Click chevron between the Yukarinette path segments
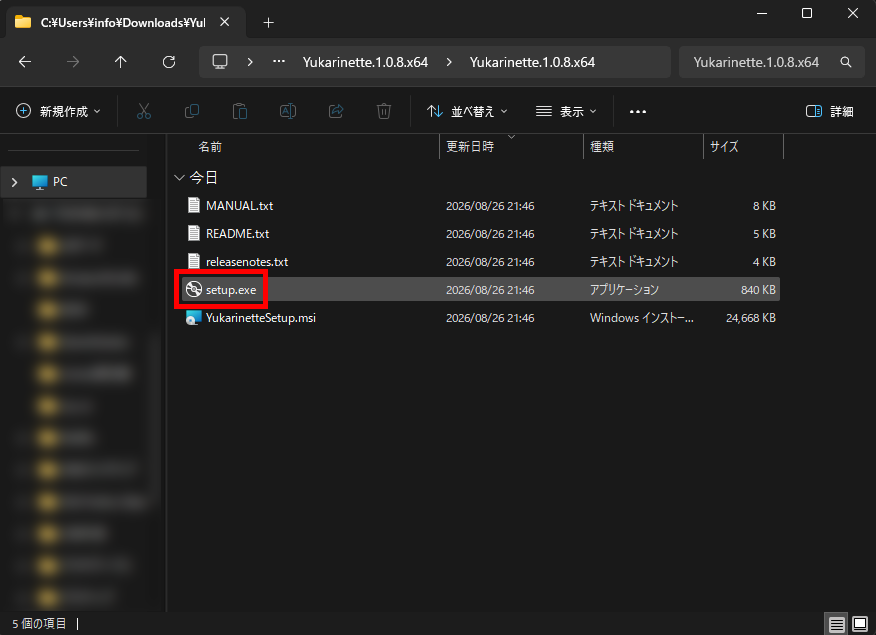The height and width of the screenshot is (635, 876). click(449, 62)
